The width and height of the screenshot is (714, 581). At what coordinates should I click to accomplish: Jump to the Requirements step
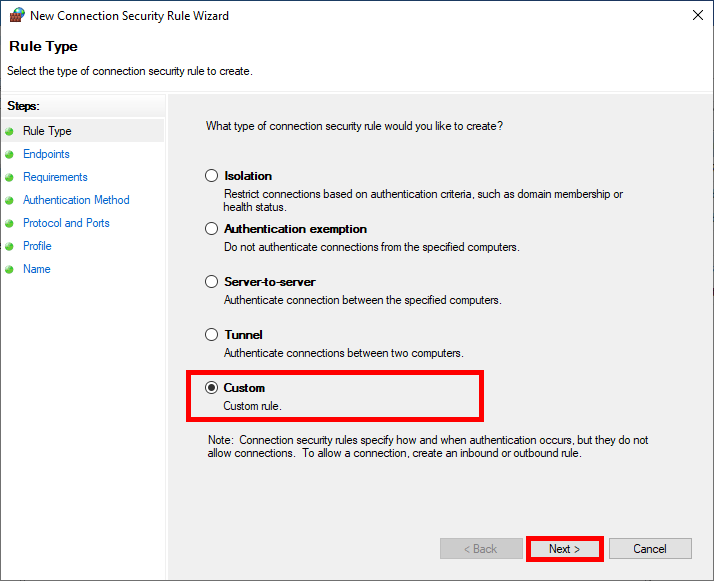coord(55,177)
